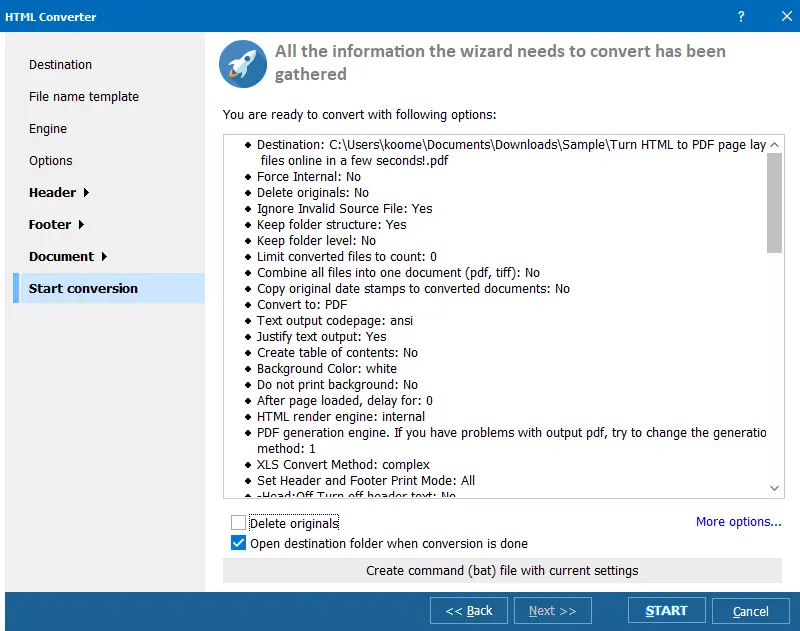
Task: Click the Cancel button
Action: tap(751, 611)
